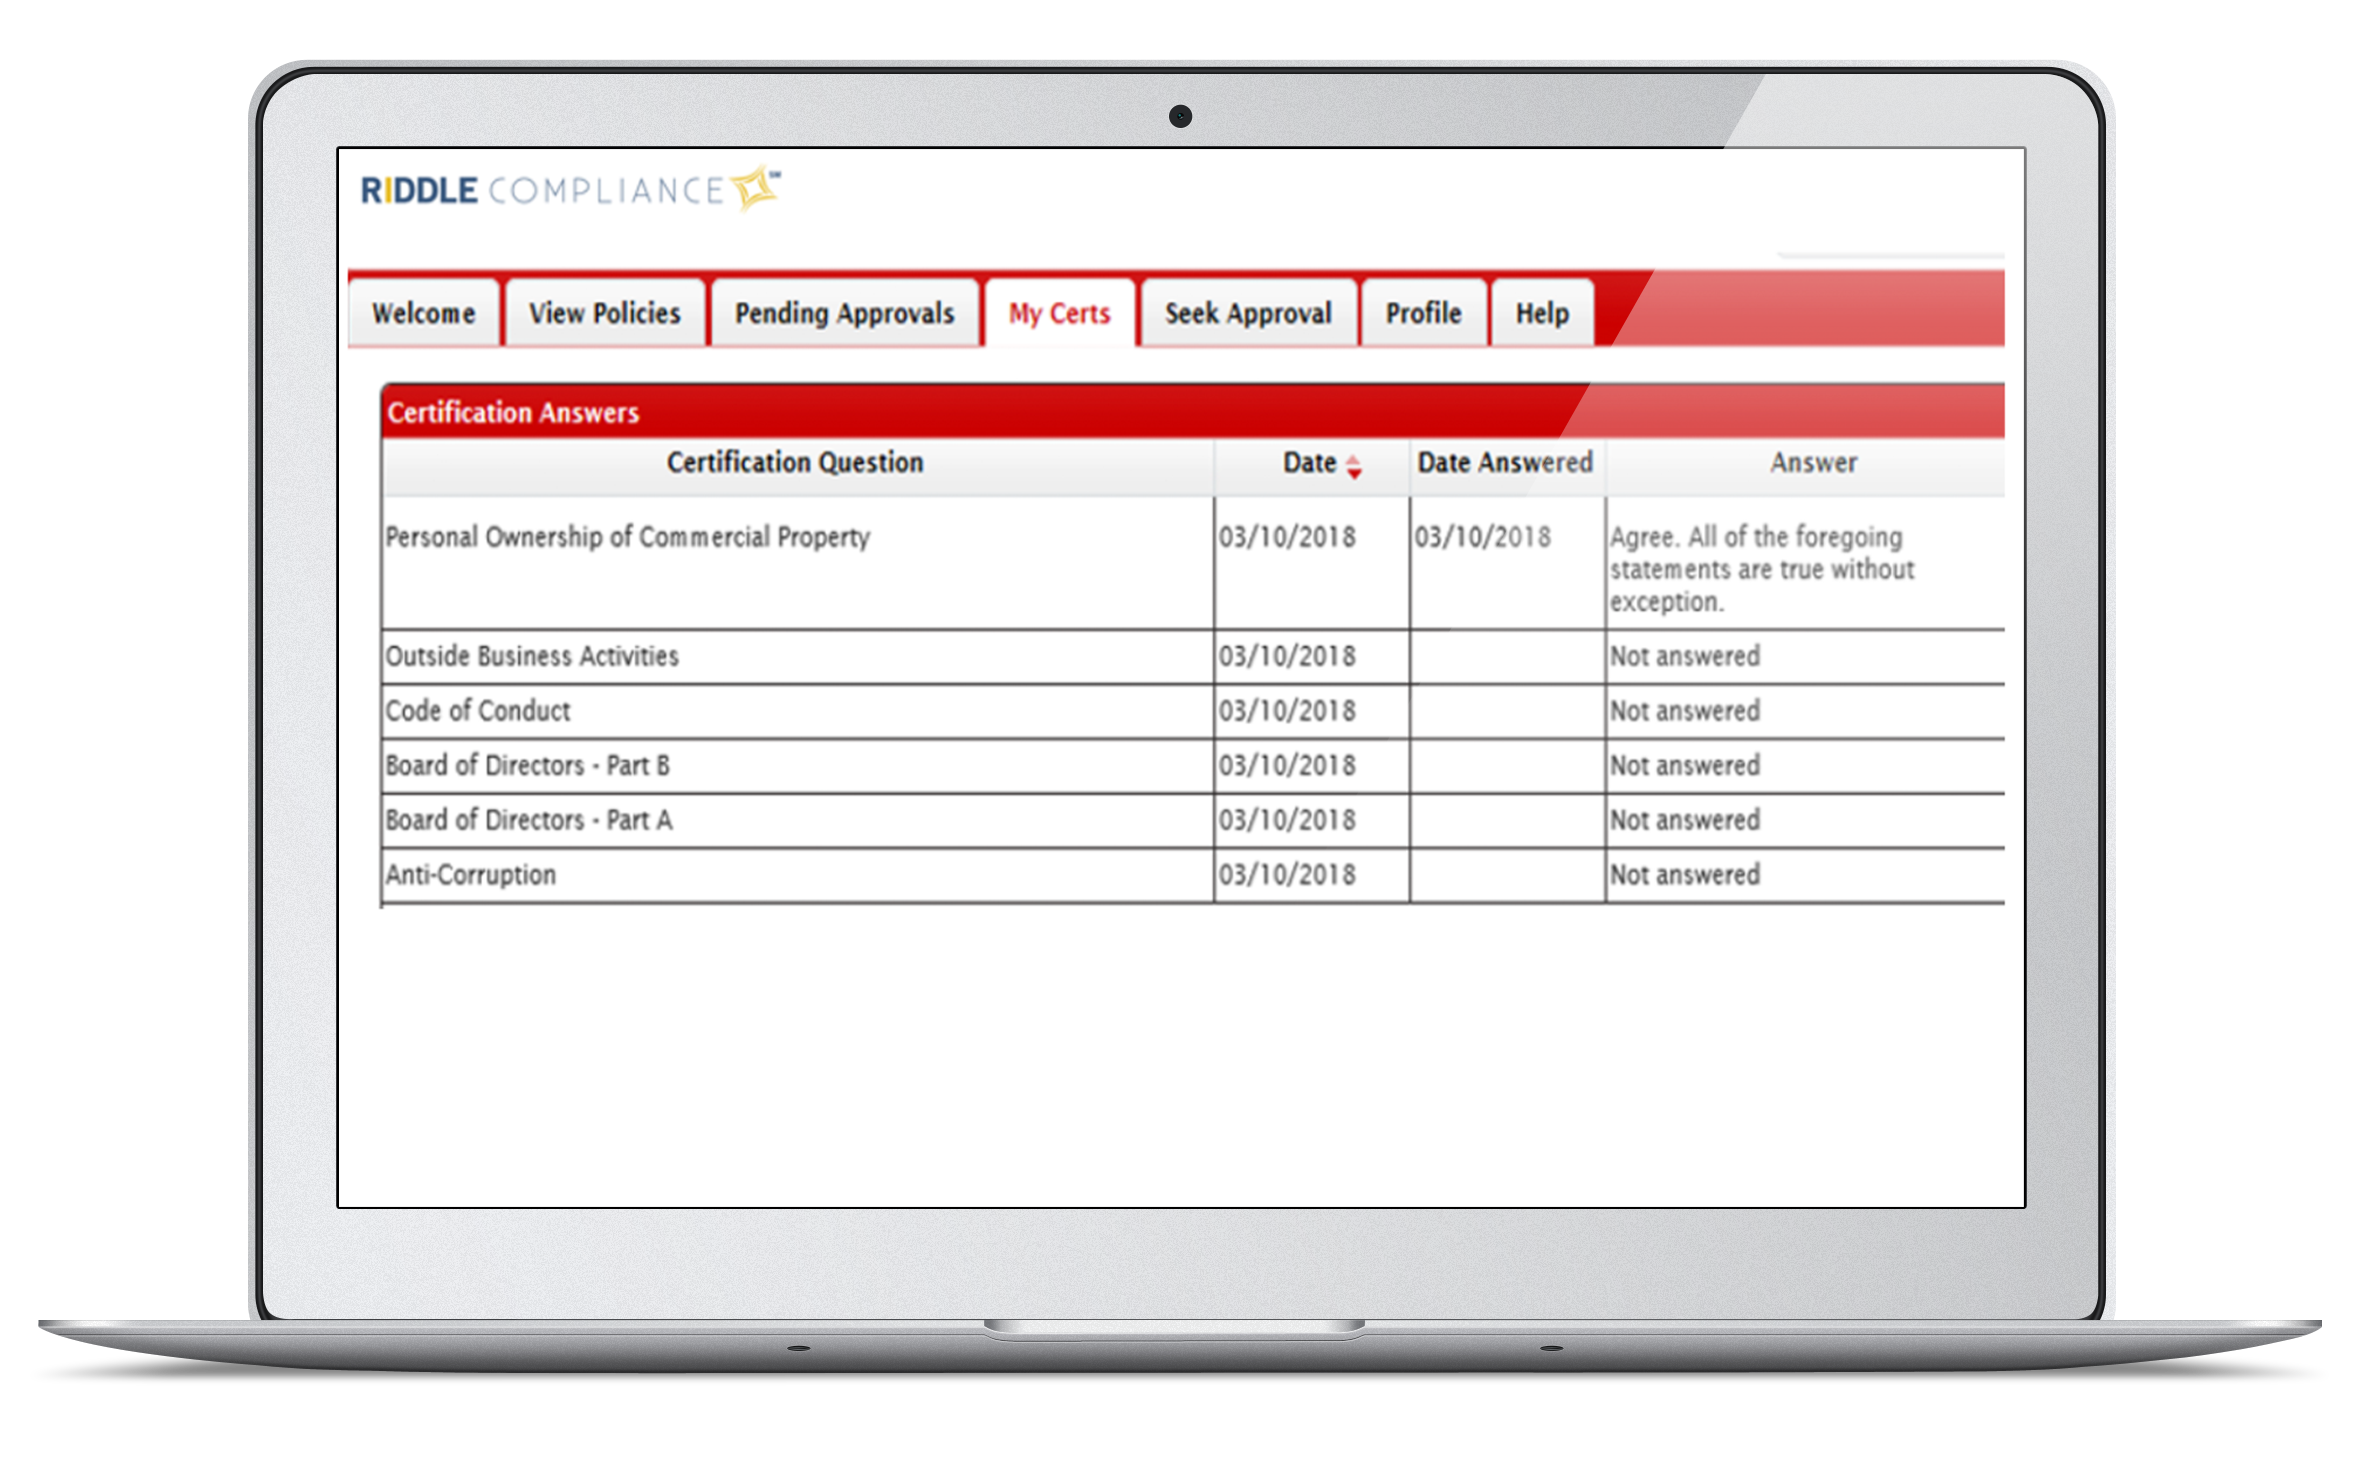Click Not answered in Anti-Corruption row
Screen dimensions: 2362x1459
[1685, 875]
